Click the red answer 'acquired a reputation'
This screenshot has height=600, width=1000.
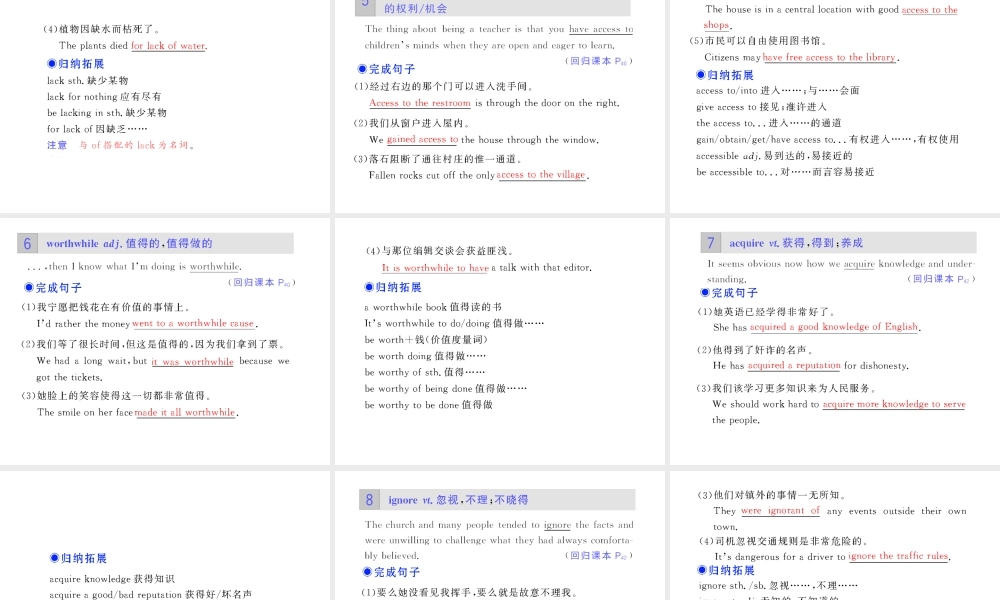click(x=794, y=365)
